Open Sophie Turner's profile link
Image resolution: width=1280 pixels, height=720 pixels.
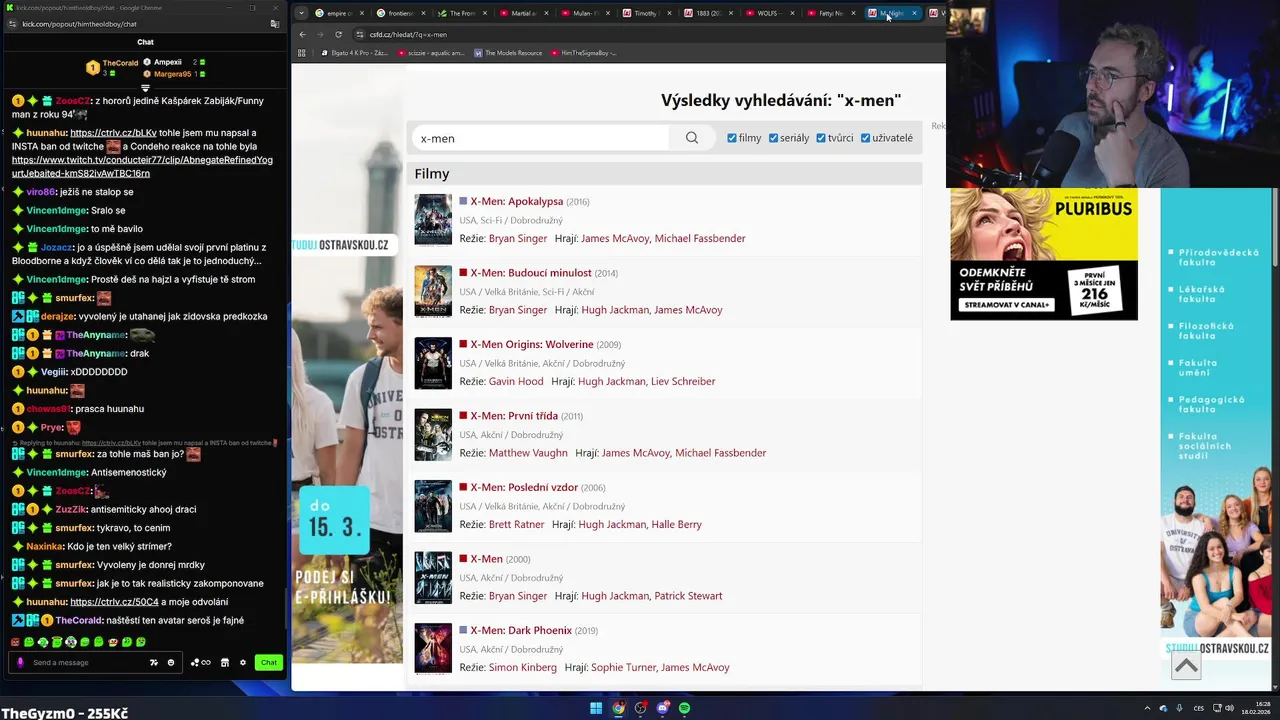coord(623,668)
